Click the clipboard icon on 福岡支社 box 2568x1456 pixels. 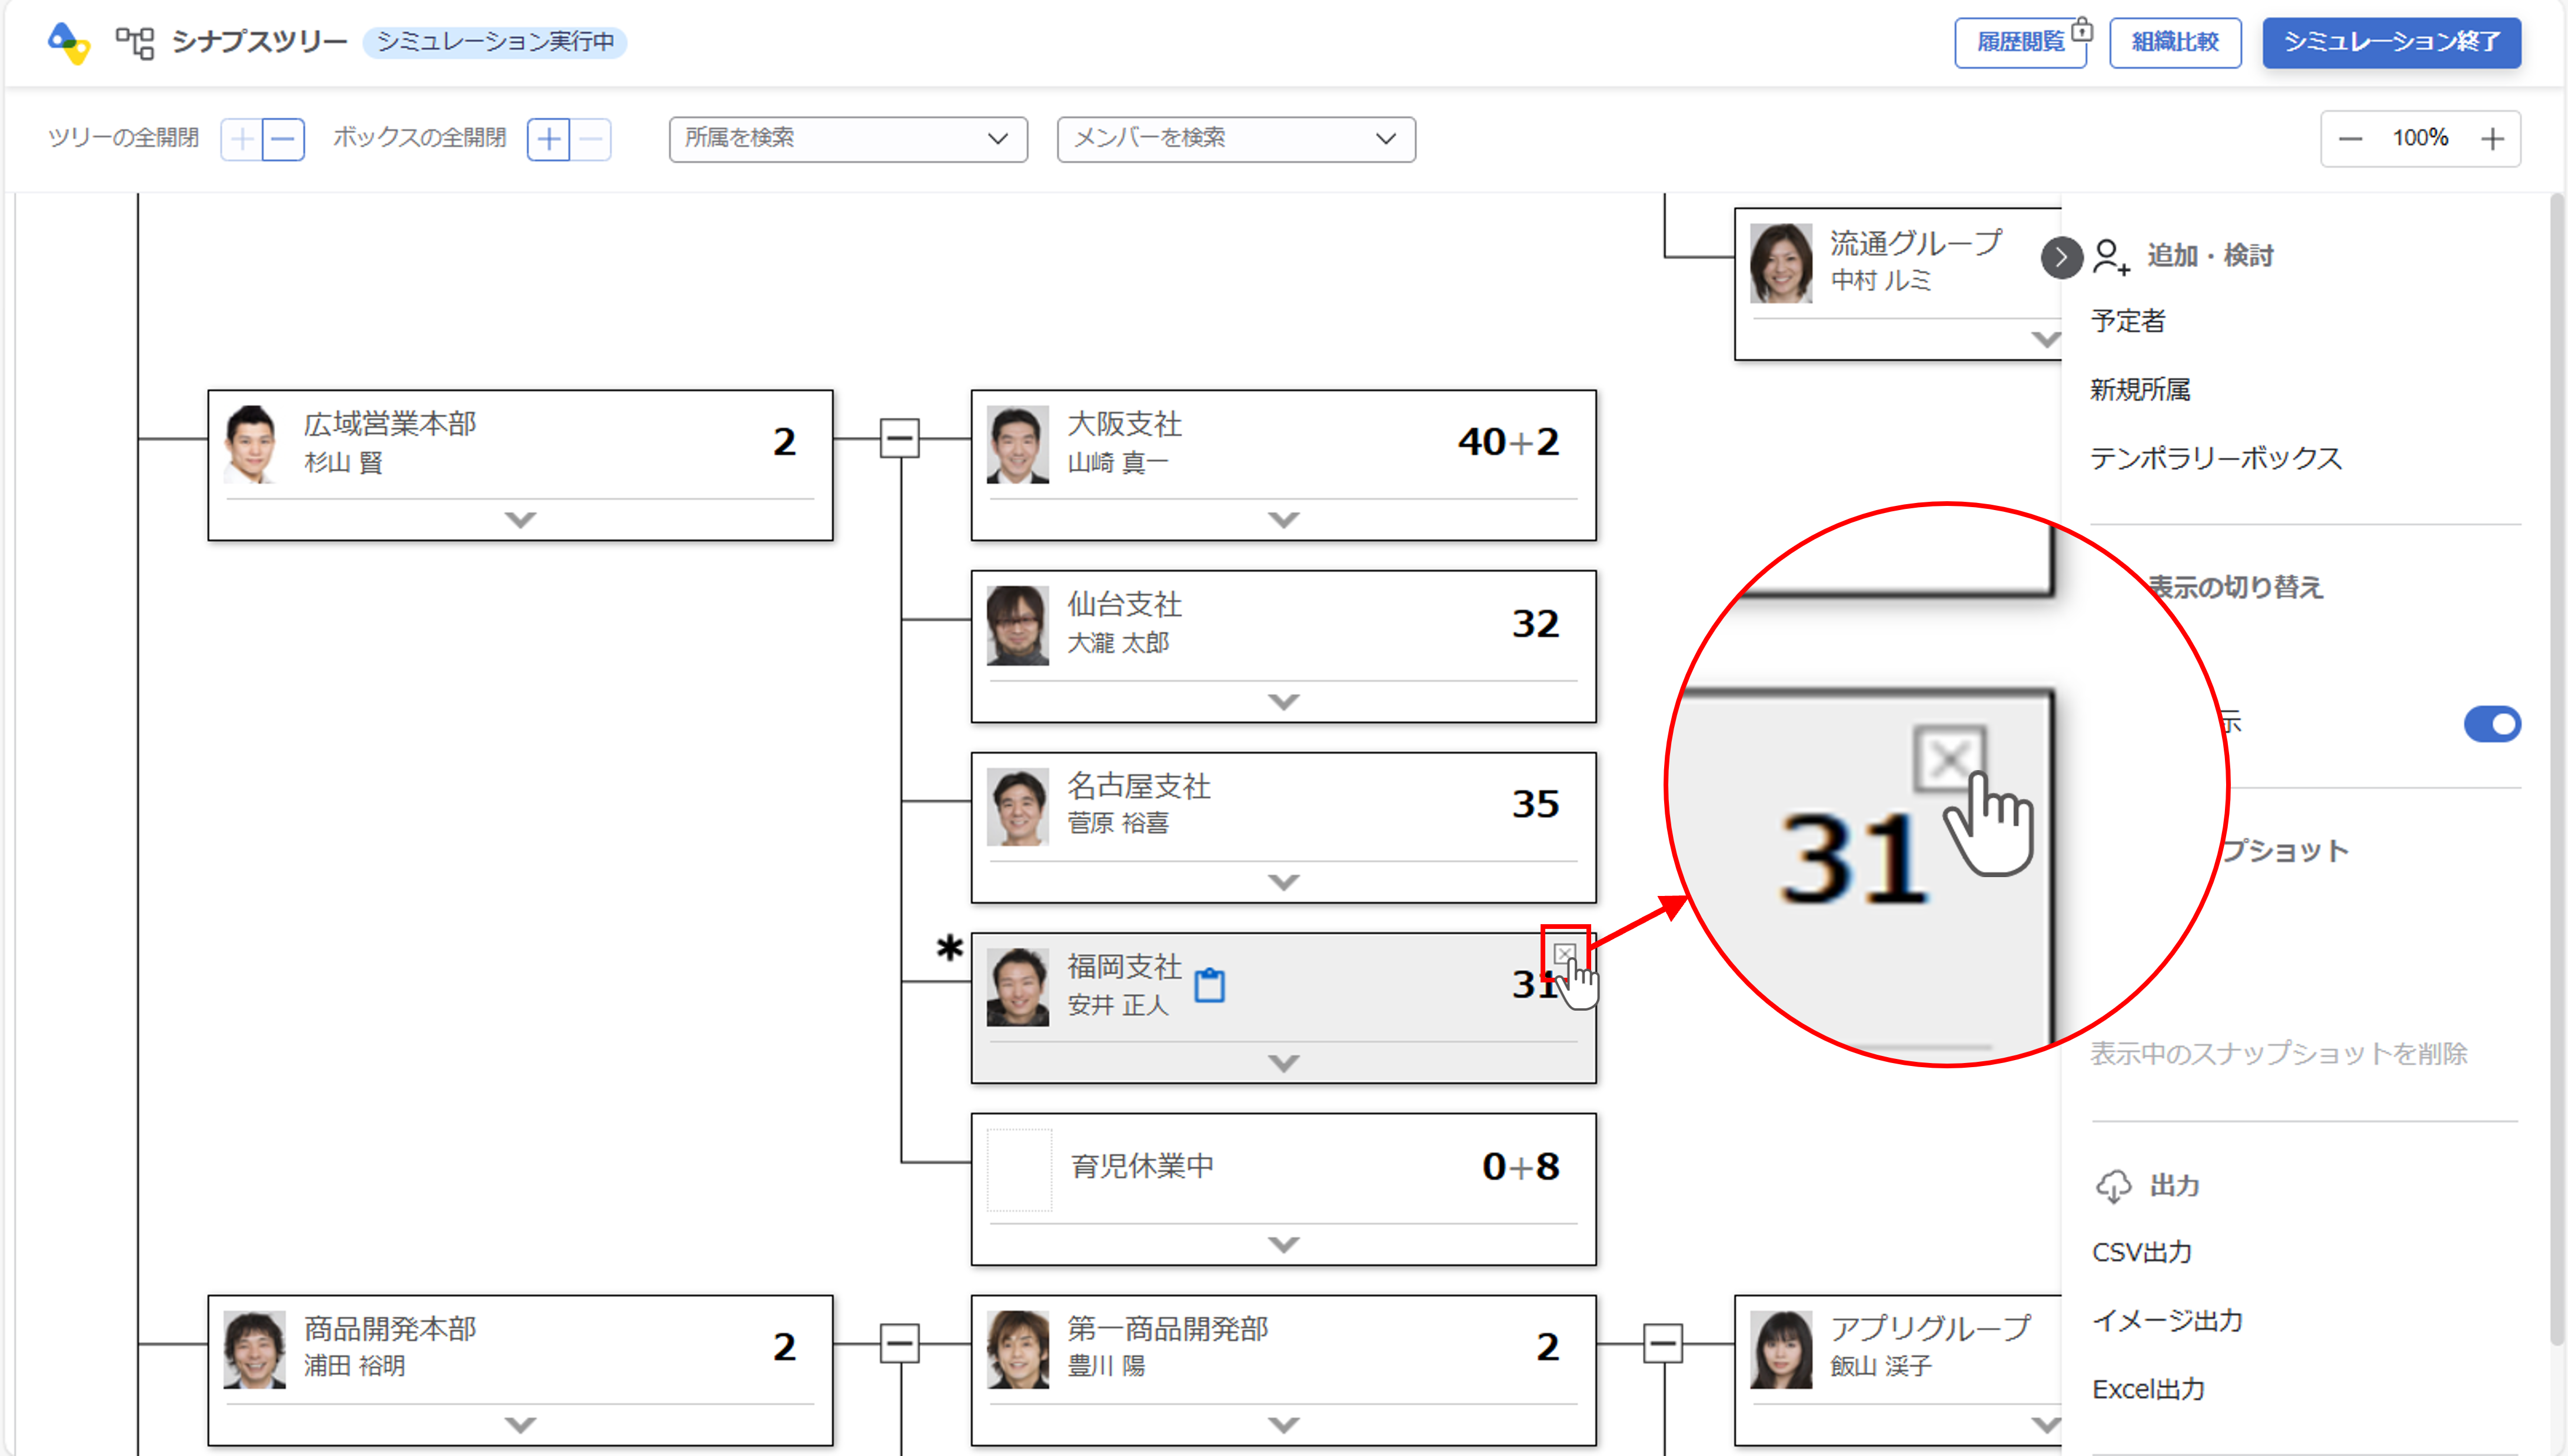(x=1209, y=985)
